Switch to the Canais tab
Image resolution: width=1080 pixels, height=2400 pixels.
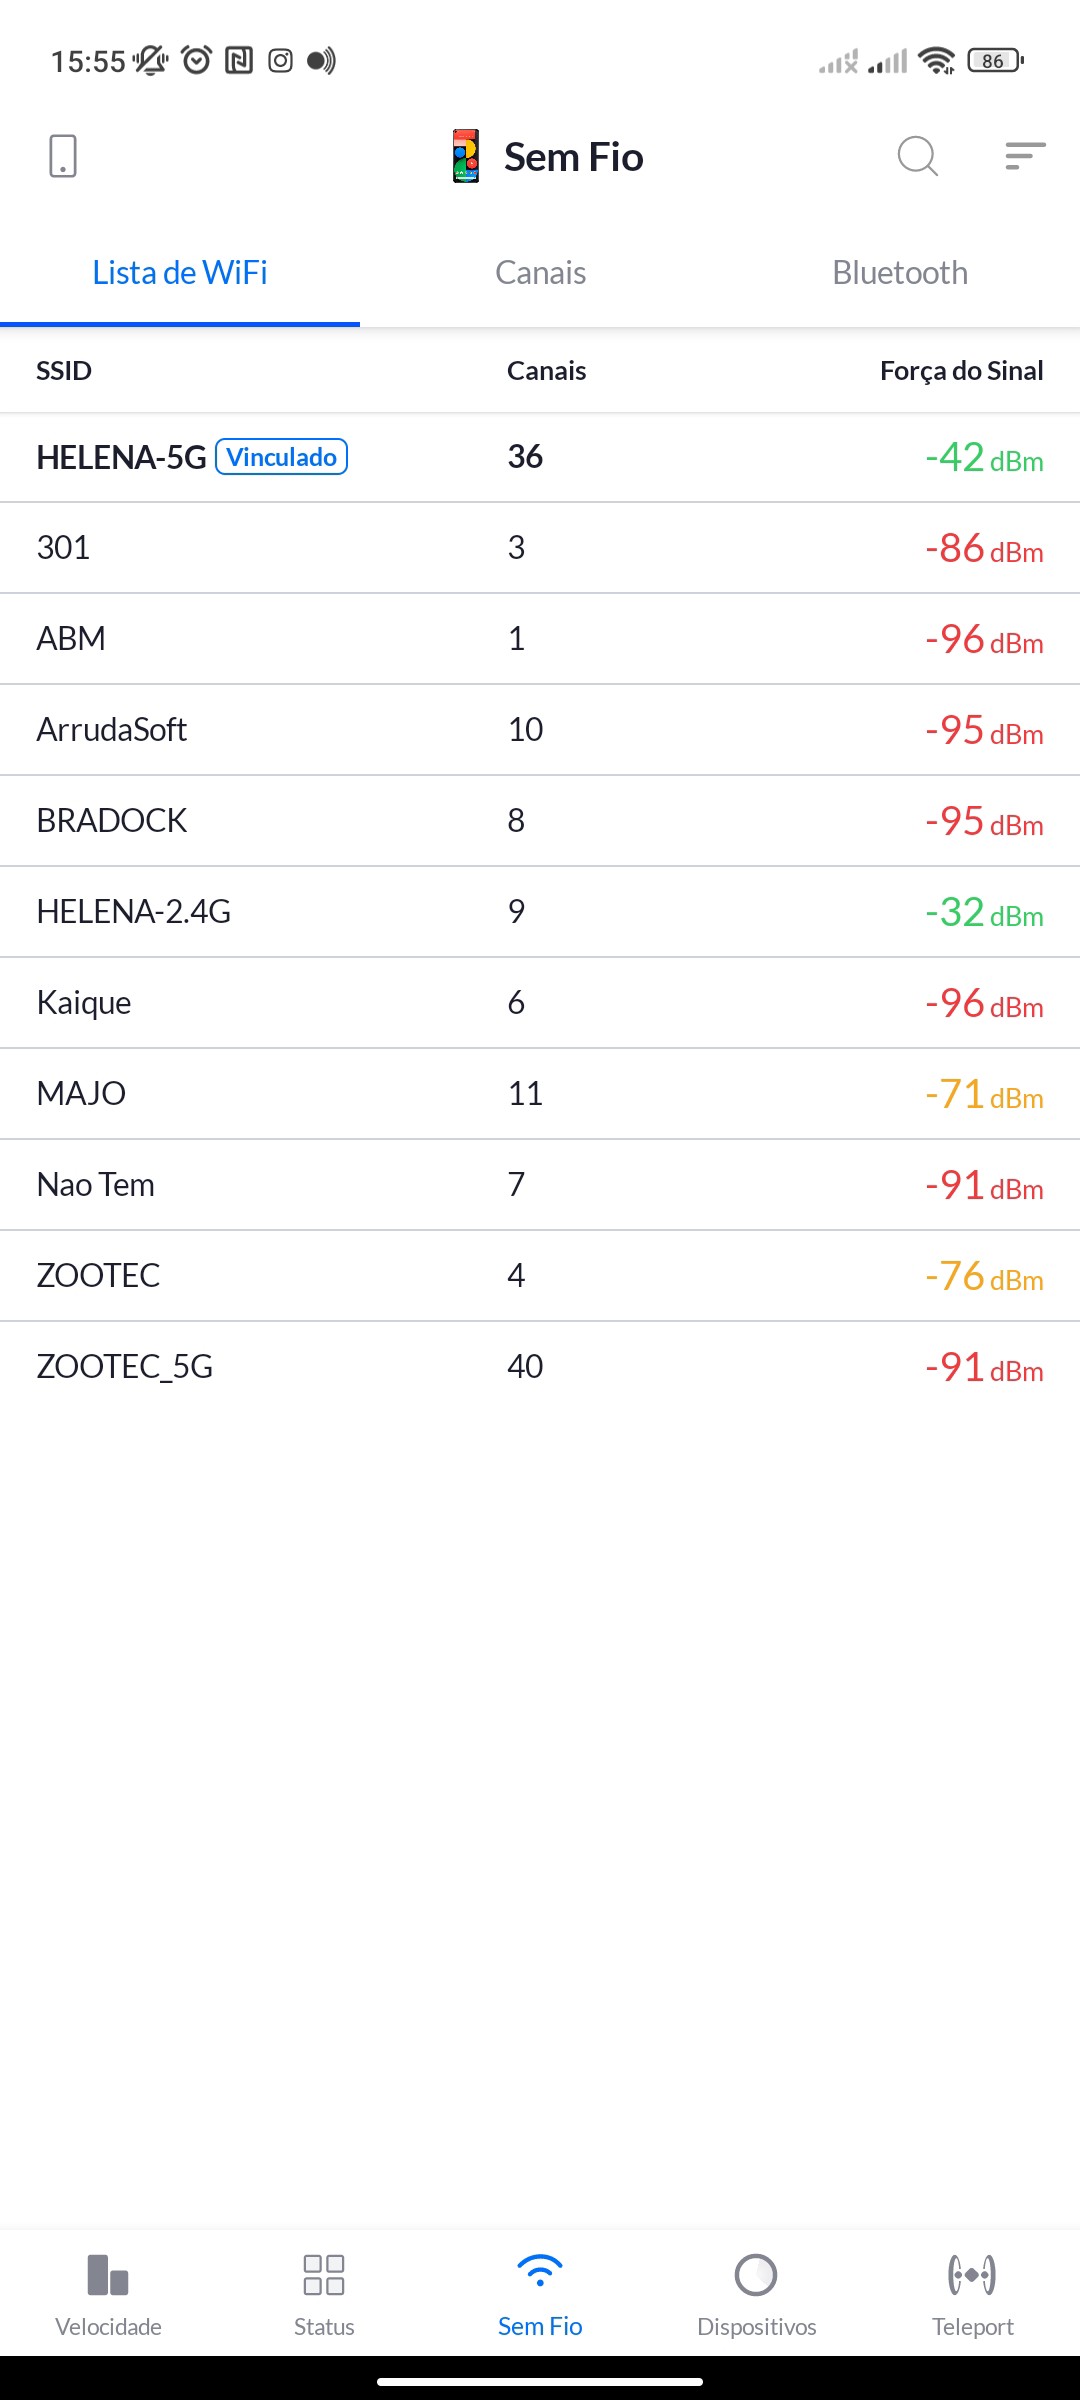[540, 273]
